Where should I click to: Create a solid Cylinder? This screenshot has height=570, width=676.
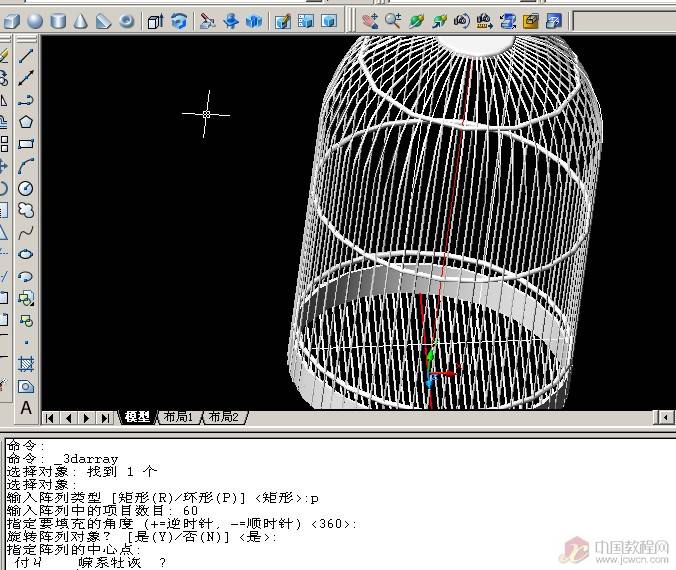point(58,20)
